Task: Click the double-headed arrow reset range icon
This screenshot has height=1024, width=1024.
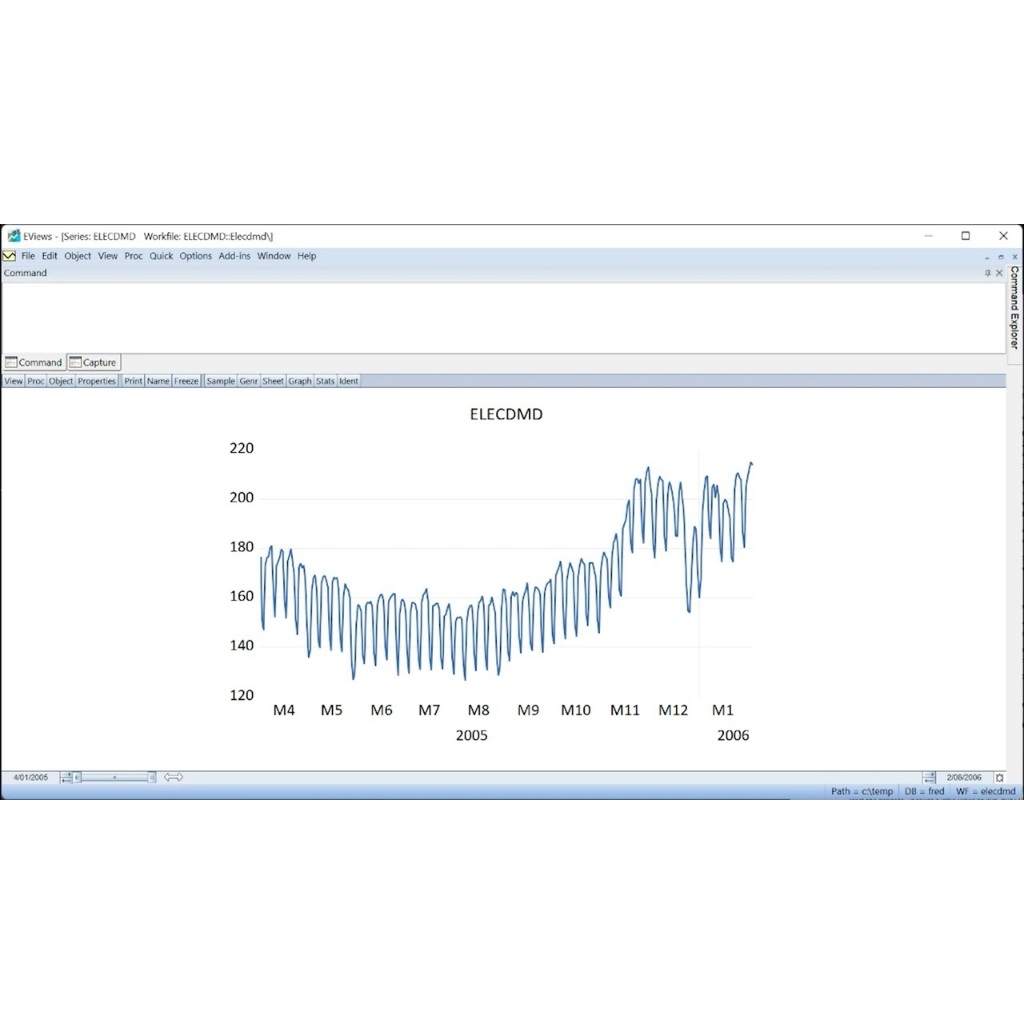Action: [173, 777]
